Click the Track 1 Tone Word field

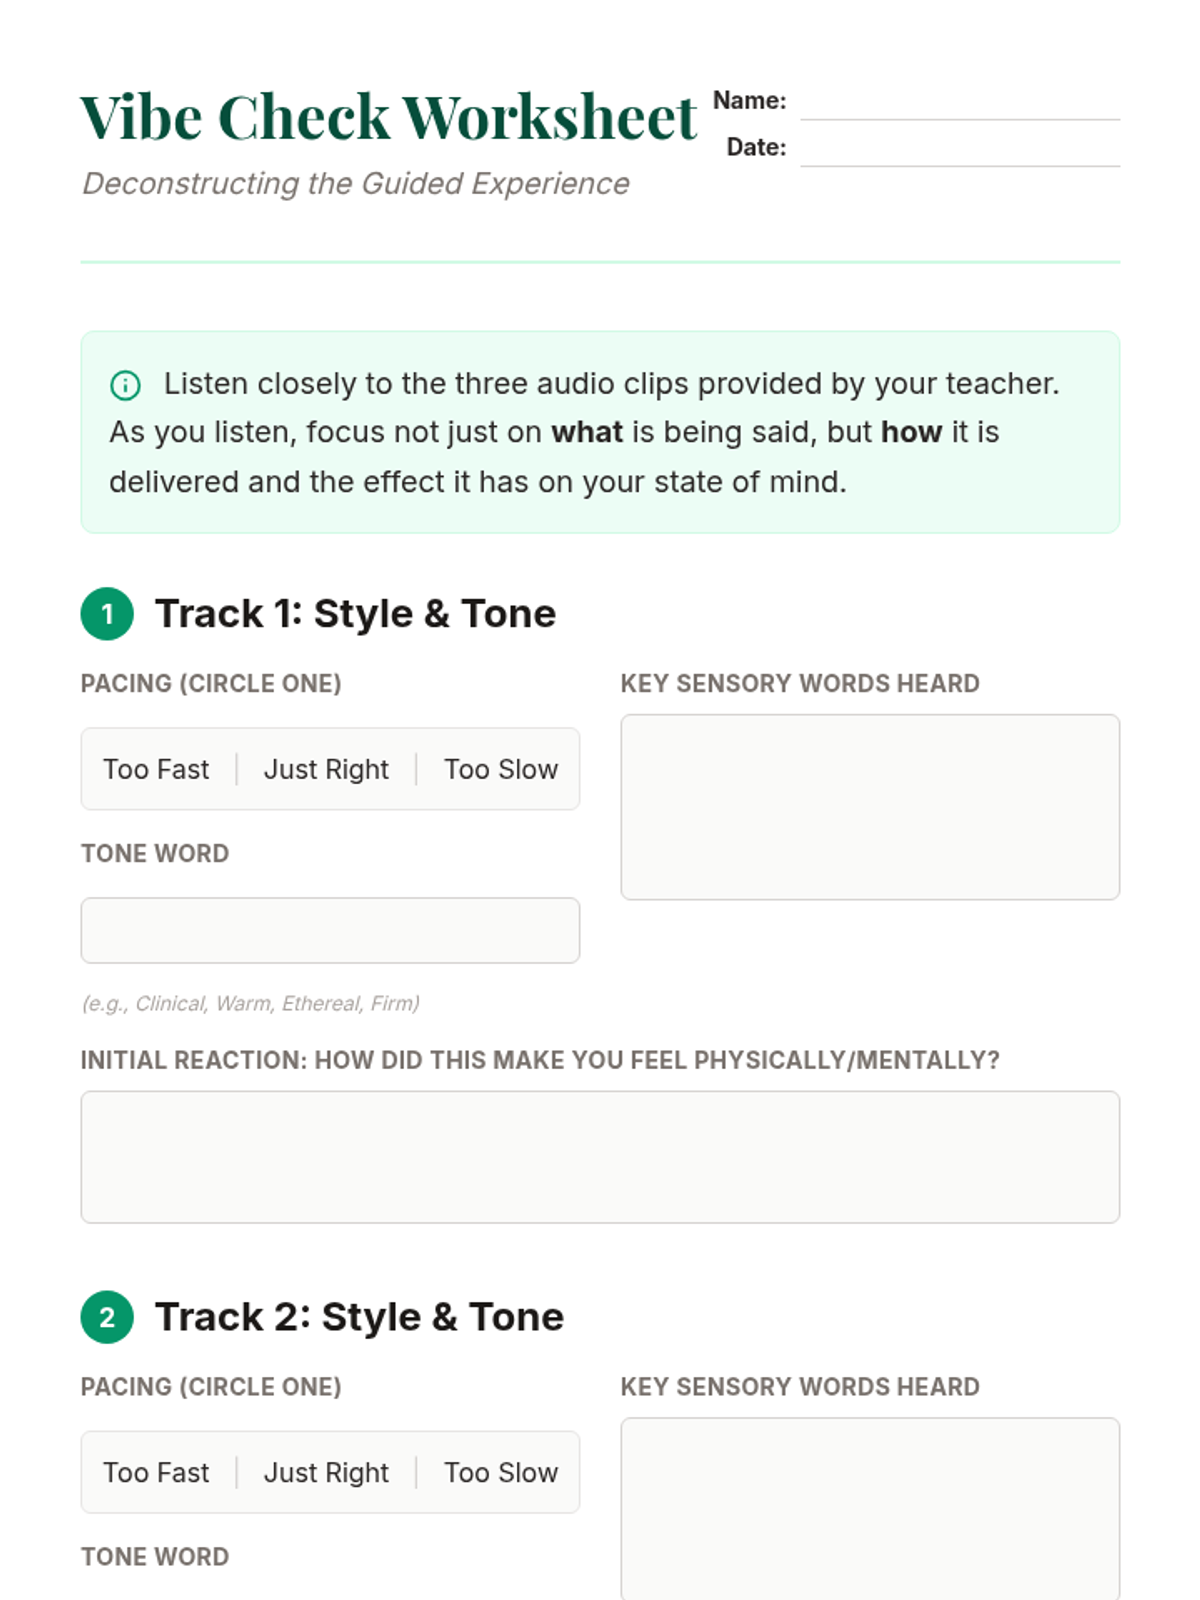(330, 930)
